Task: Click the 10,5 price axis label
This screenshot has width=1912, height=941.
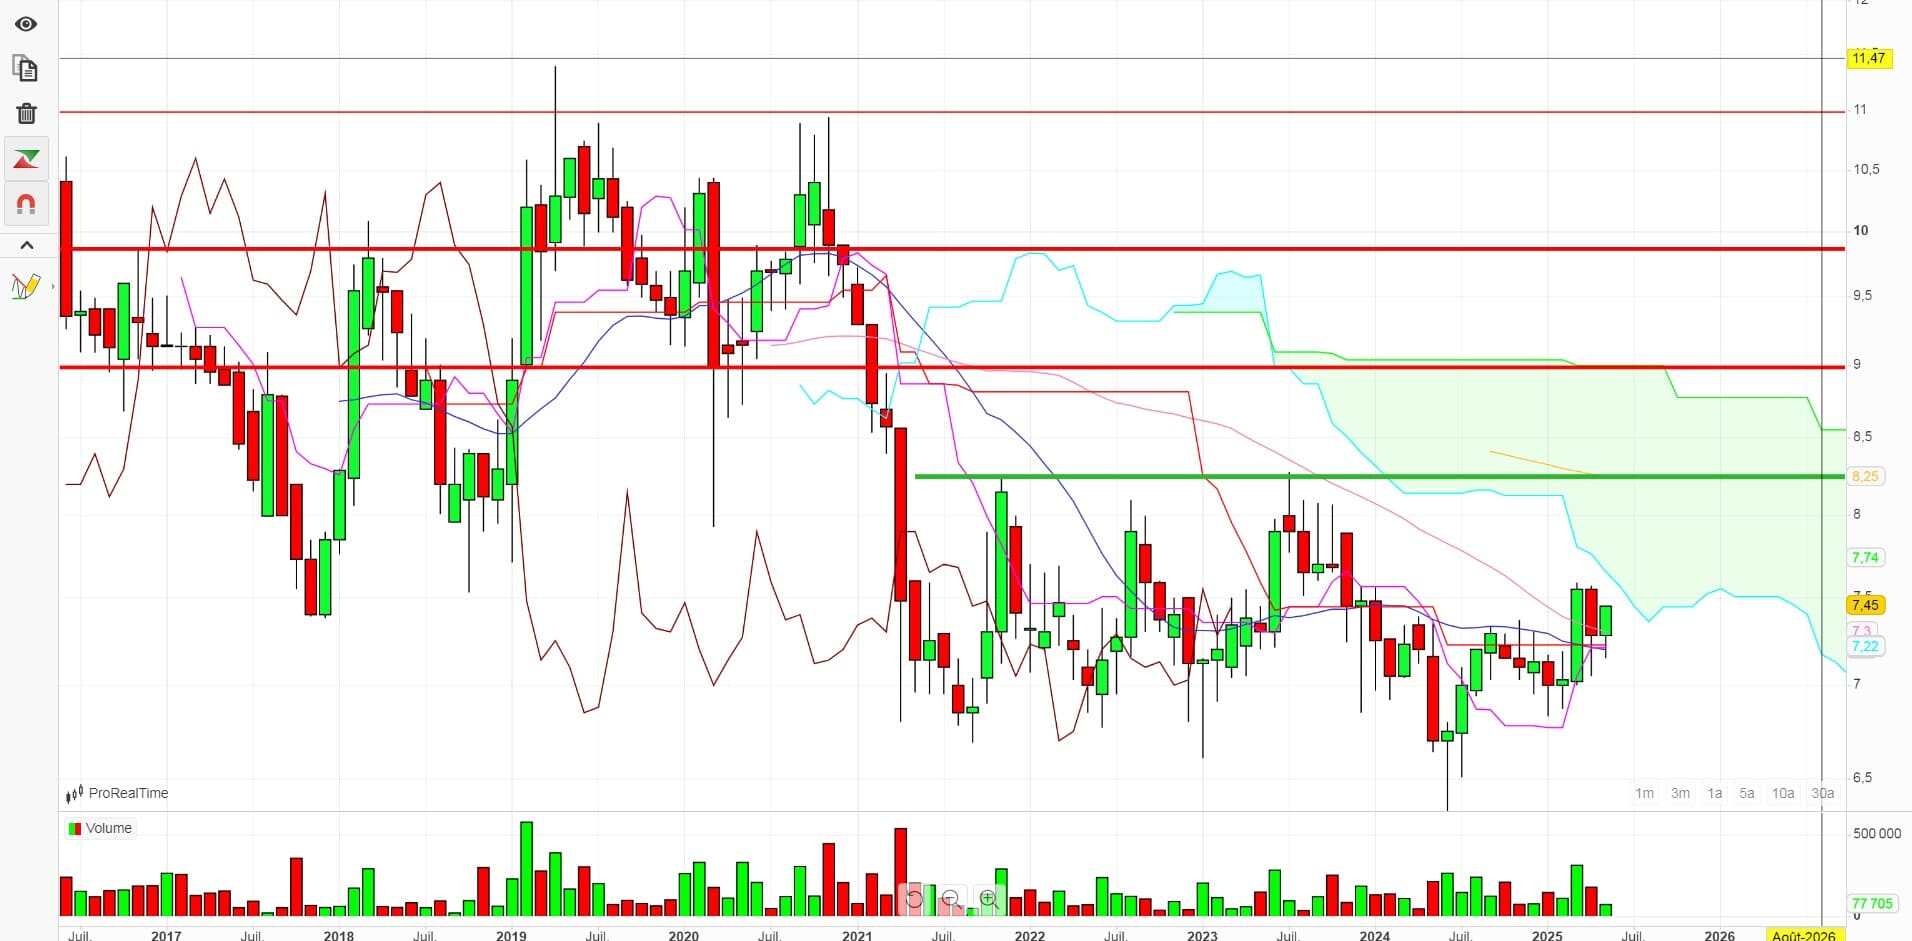Action: (1866, 169)
